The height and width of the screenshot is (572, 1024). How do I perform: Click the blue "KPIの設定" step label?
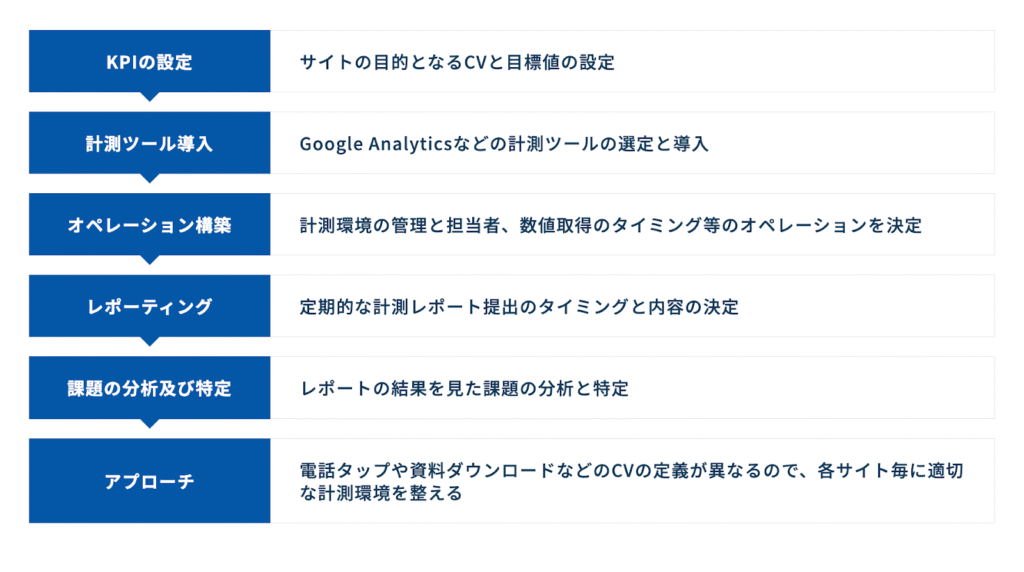tap(149, 62)
